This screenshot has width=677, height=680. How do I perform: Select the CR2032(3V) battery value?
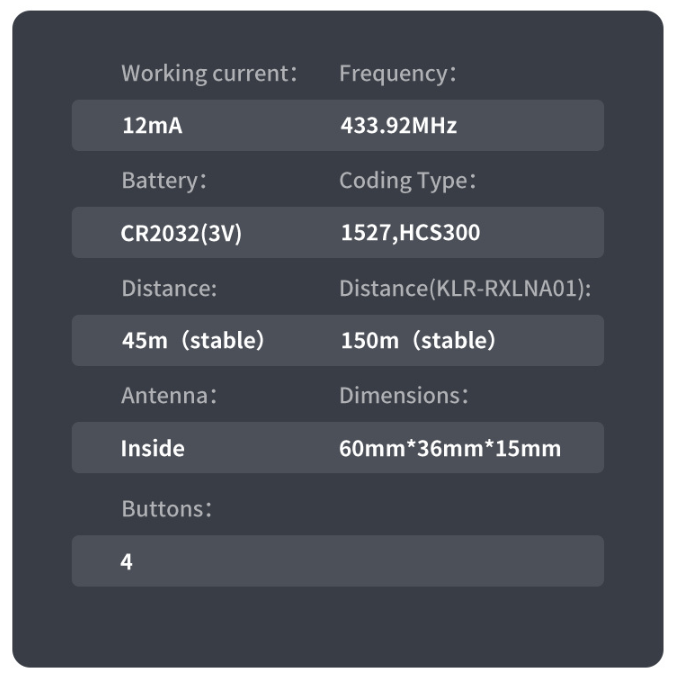[x=181, y=233]
